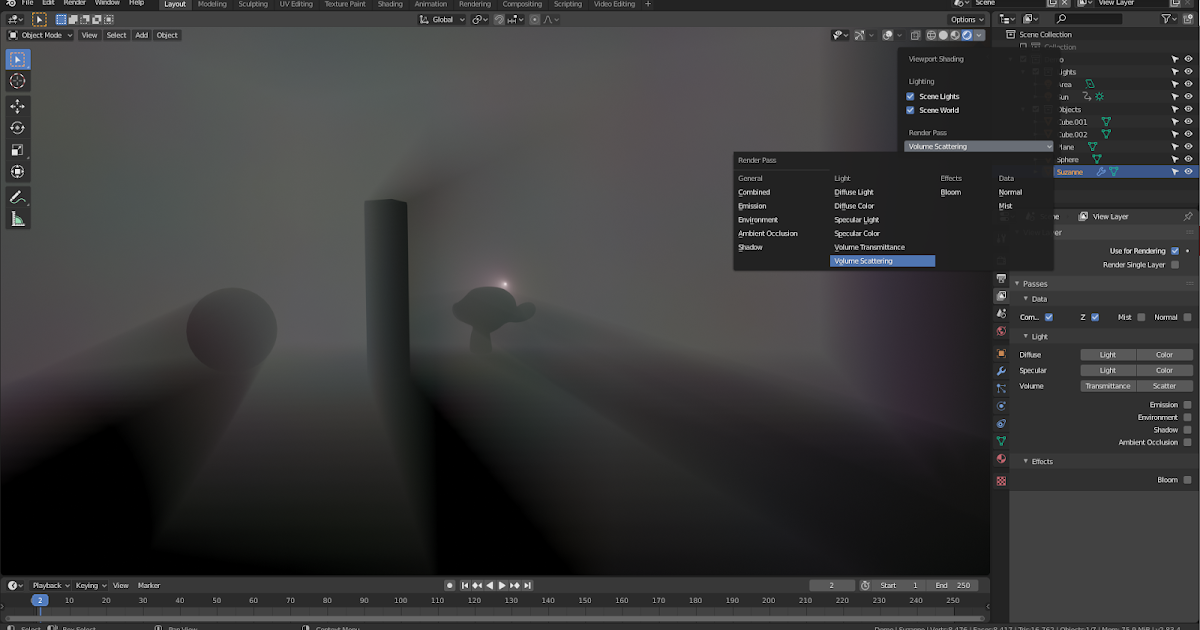This screenshot has width=1200, height=630.
Task: Activate the Annotate tool
Action: tap(17, 196)
